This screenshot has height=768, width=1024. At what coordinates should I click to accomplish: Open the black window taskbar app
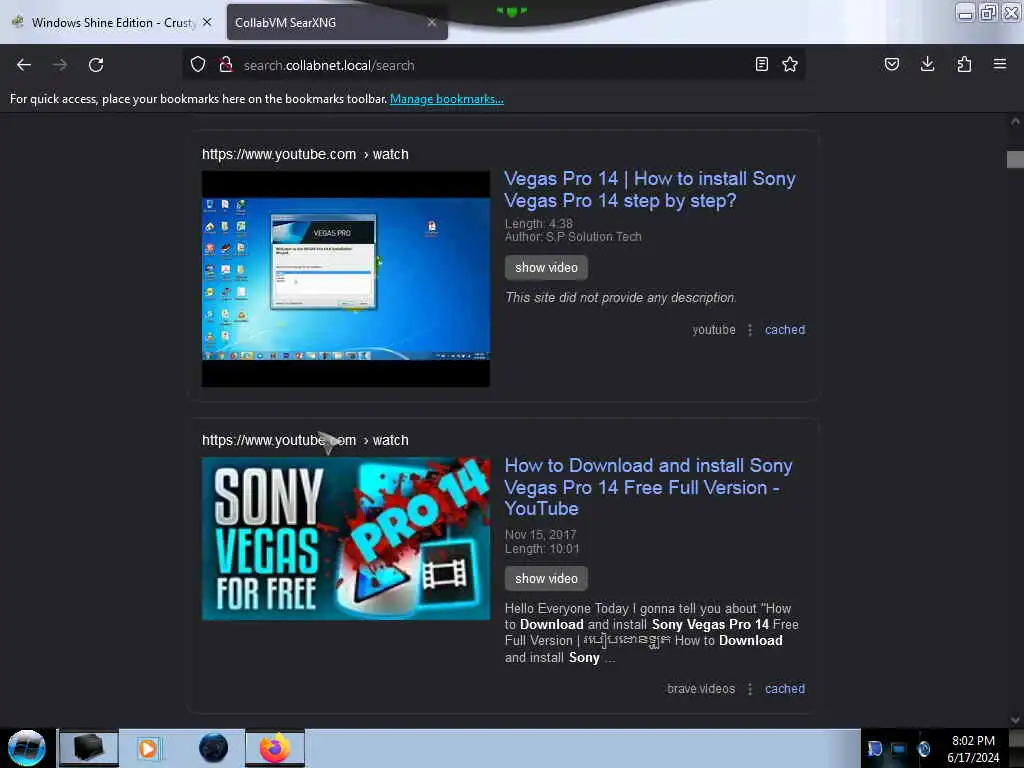pyautogui.click(x=89, y=748)
